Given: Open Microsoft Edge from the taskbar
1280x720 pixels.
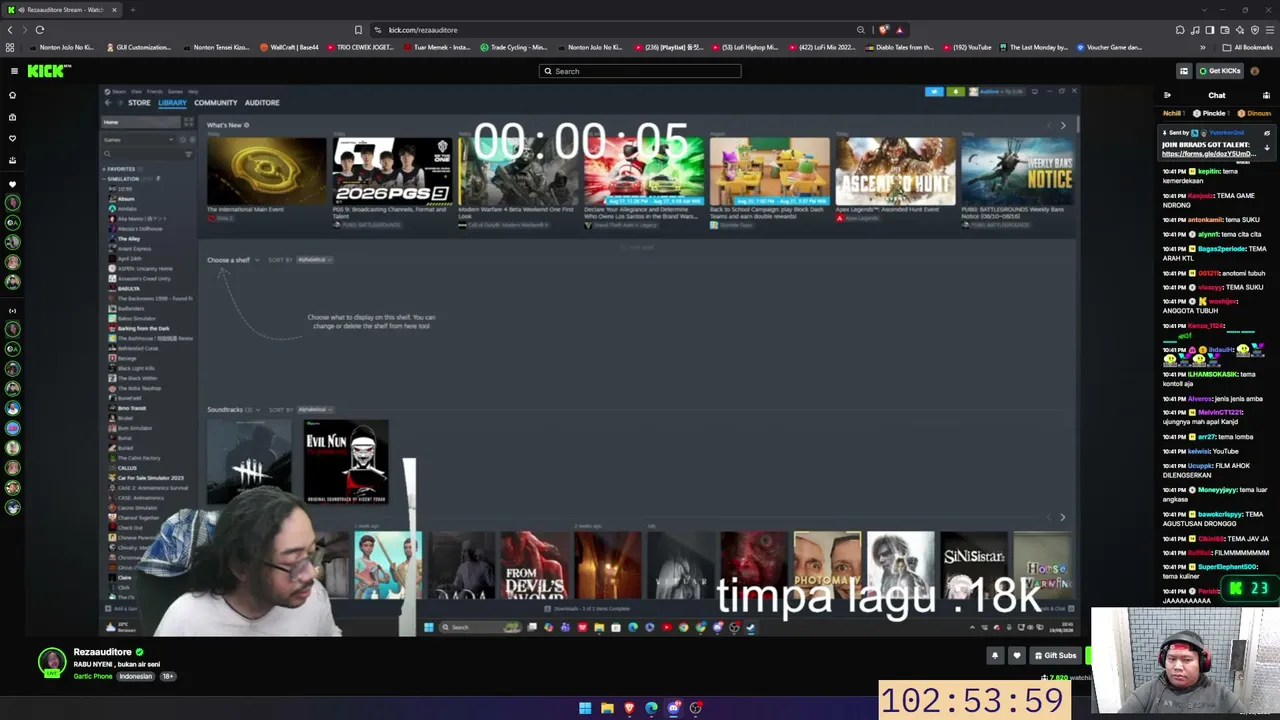Looking at the screenshot, I should point(651,708).
